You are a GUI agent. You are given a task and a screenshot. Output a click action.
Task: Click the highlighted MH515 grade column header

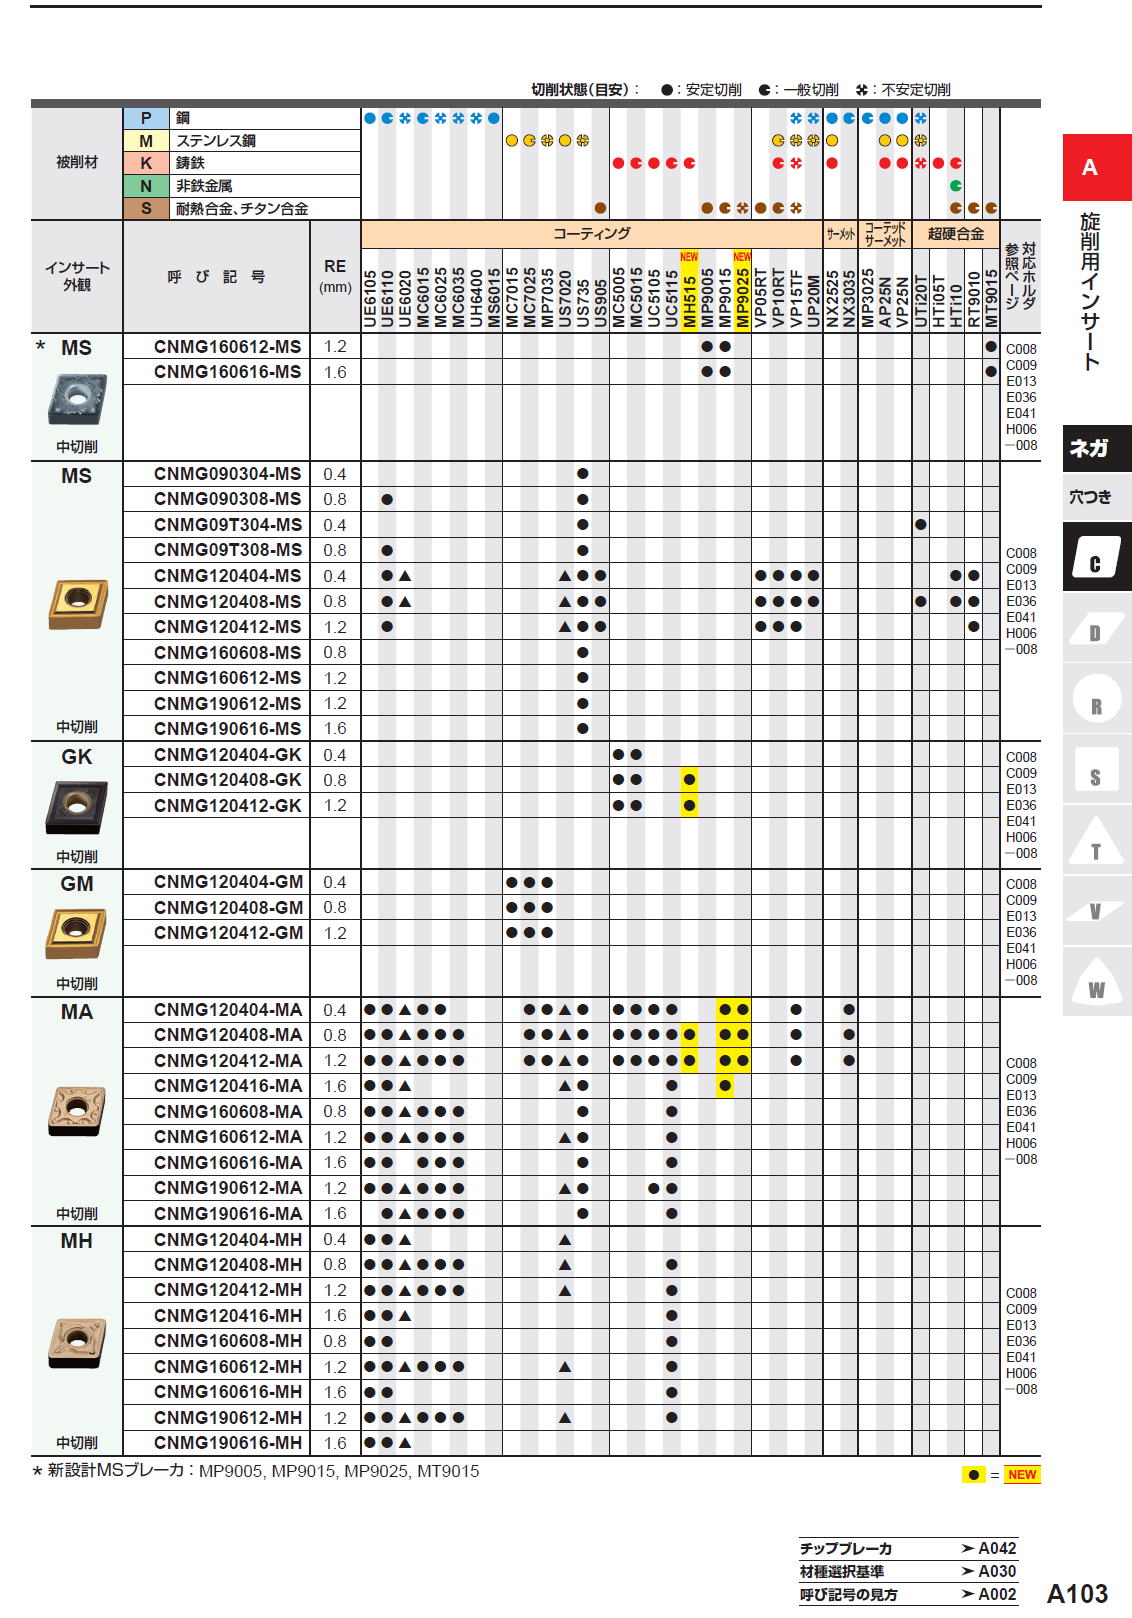pos(689,290)
